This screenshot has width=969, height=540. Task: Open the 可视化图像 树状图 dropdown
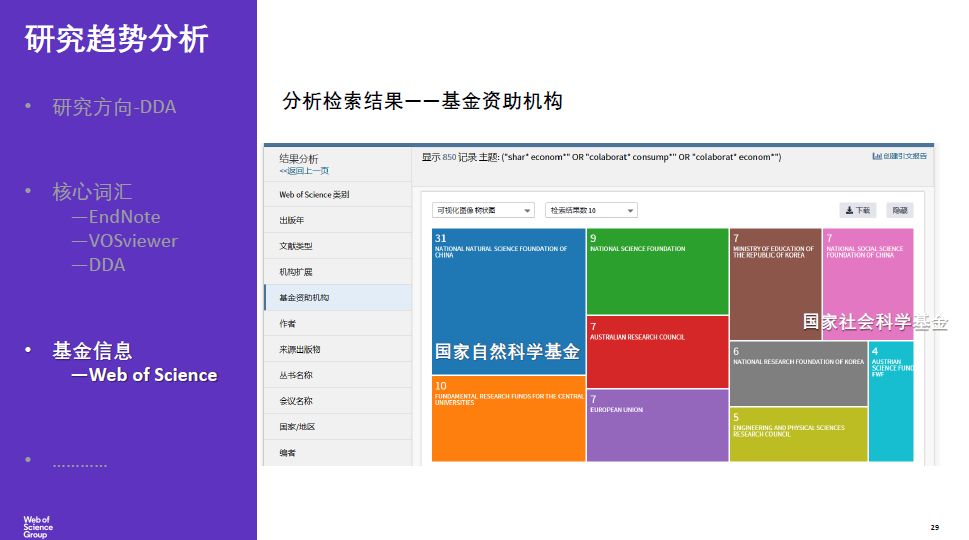[x=483, y=210]
